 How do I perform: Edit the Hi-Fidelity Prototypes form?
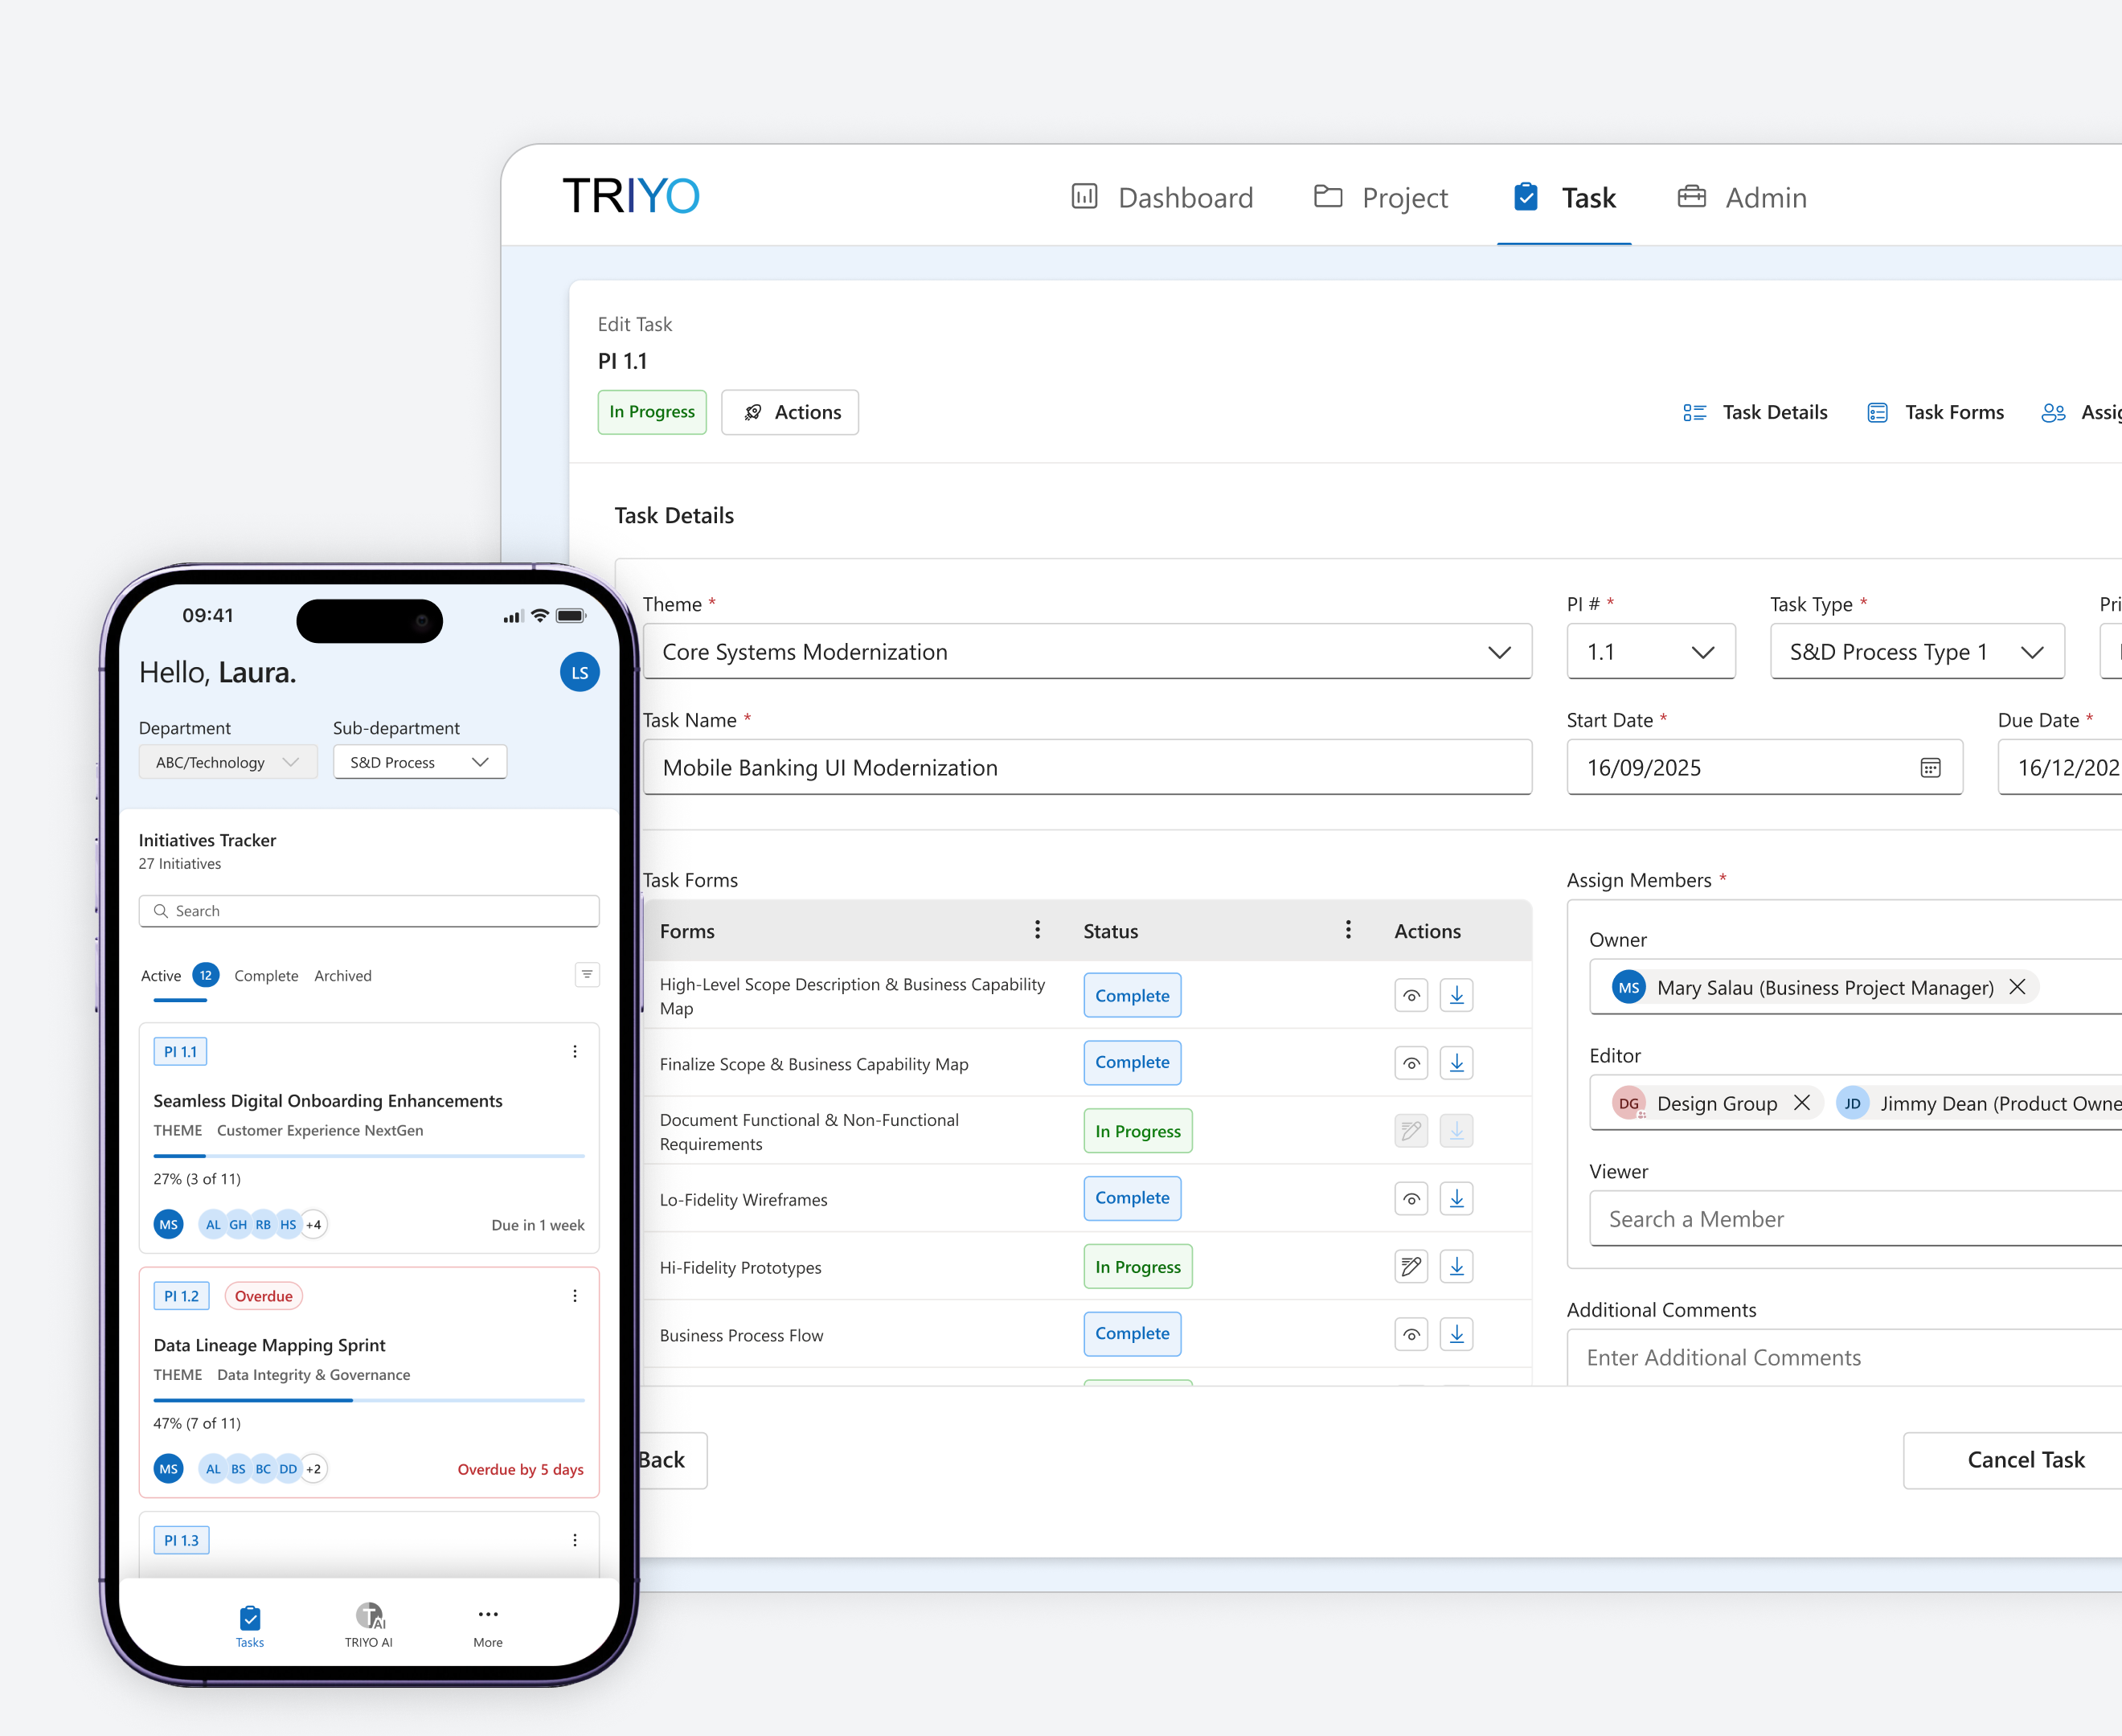point(1411,1266)
